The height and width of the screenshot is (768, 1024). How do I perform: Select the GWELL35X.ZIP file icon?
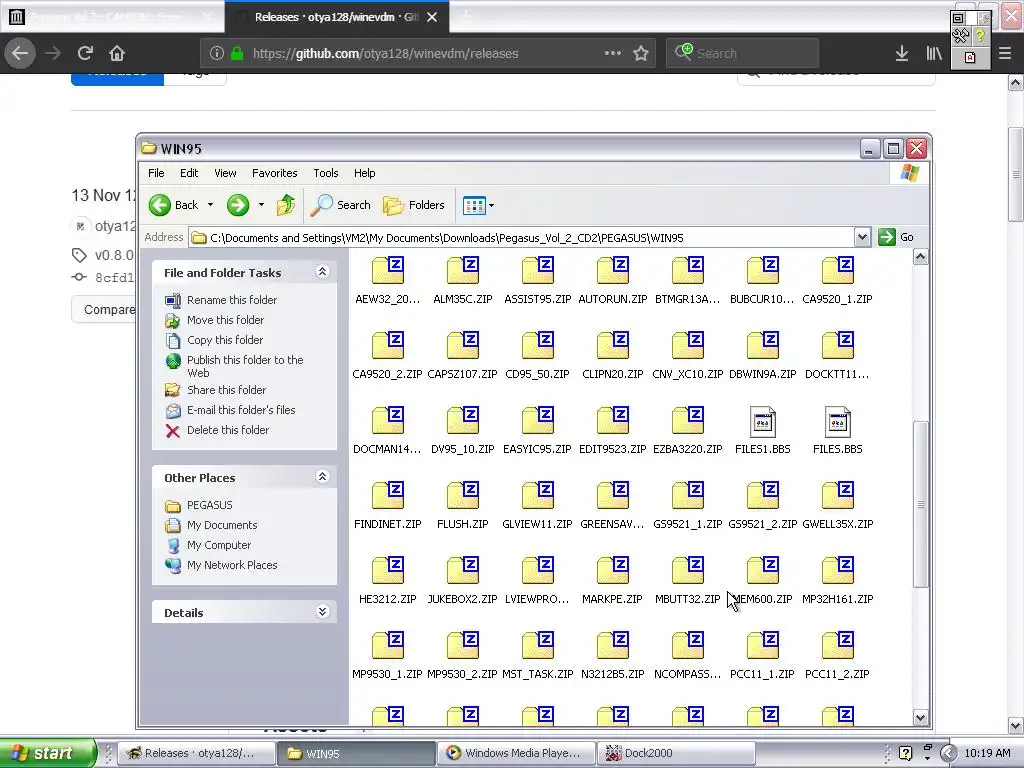(x=837, y=496)
